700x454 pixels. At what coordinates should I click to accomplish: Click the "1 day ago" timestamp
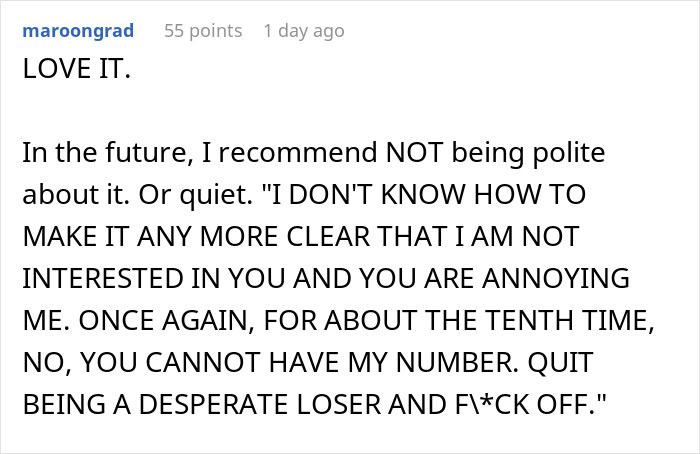pyautogui.click(x=303, y=31)
